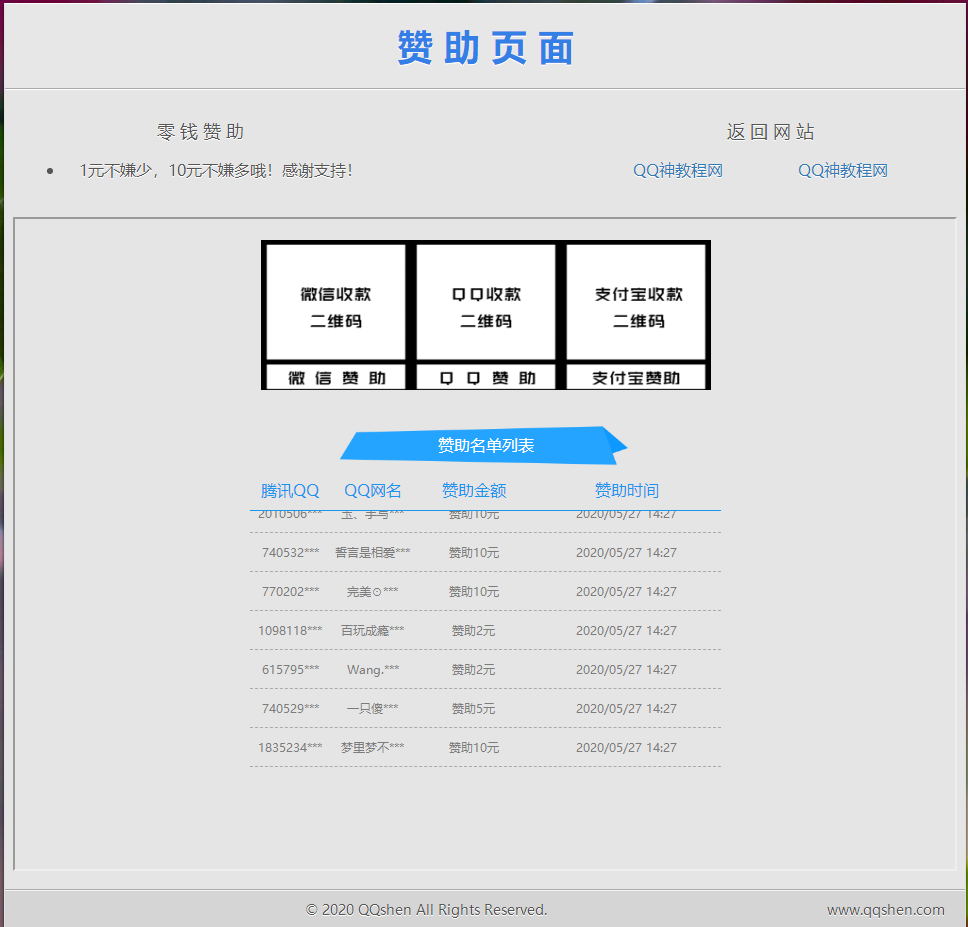Click 赞助10元 in the 770202*** row

[x=474, y=591]
